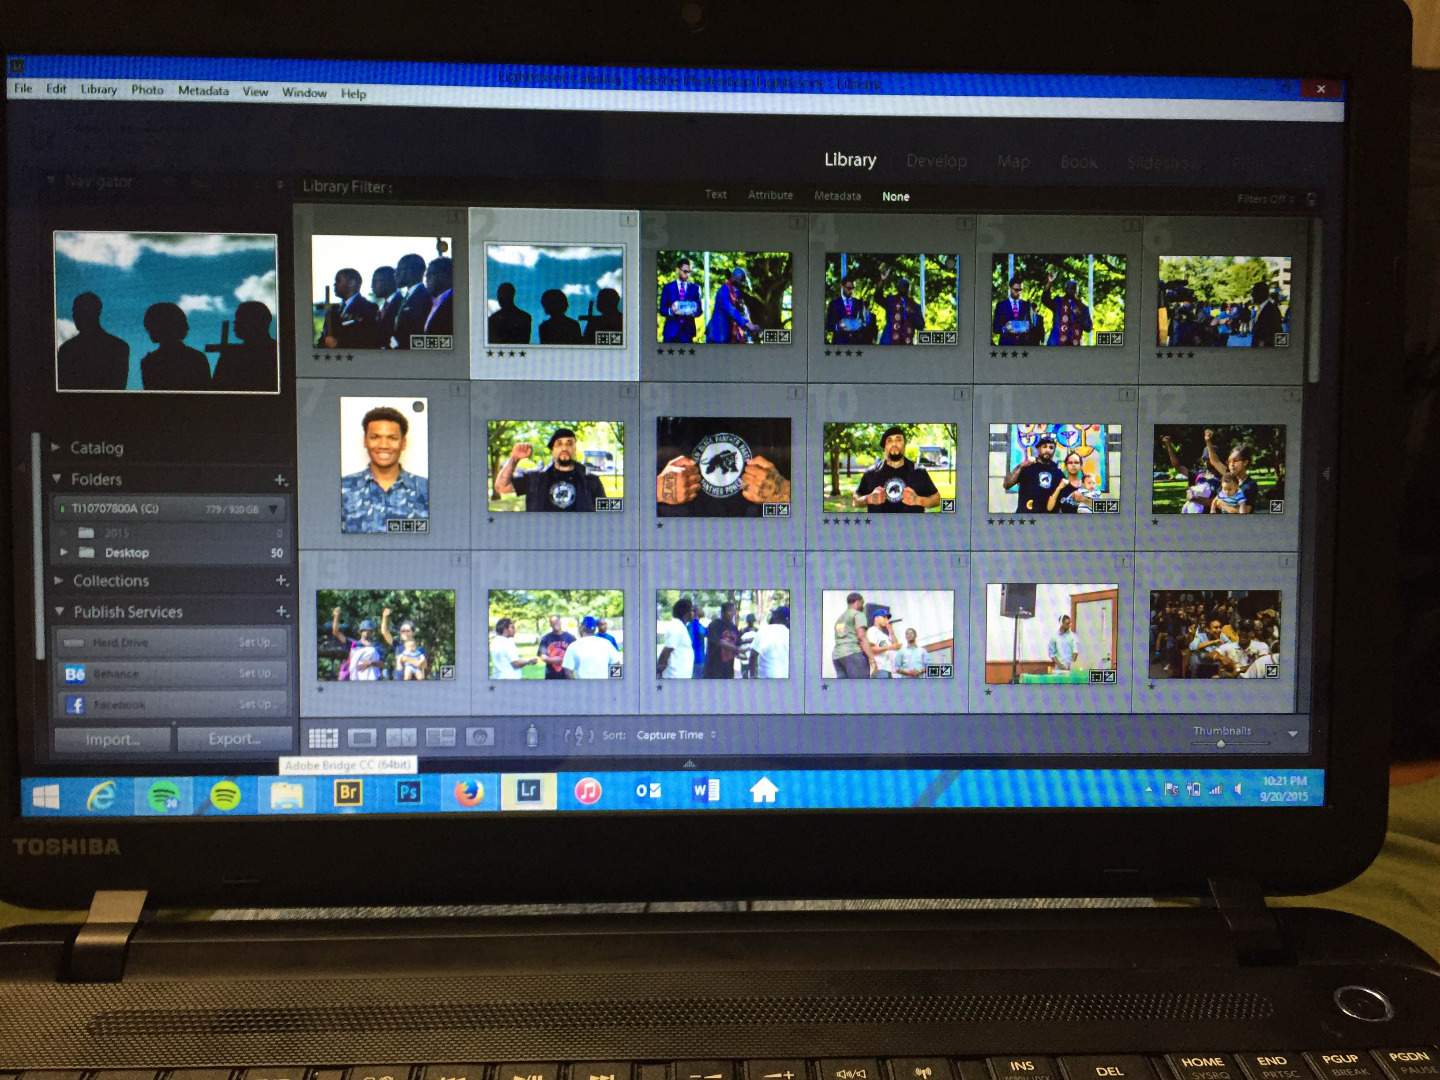The height and width of the screenshot is (1080, 1440).
Task: Click the volume speaker tray icon
Action: pos(1239,789)
